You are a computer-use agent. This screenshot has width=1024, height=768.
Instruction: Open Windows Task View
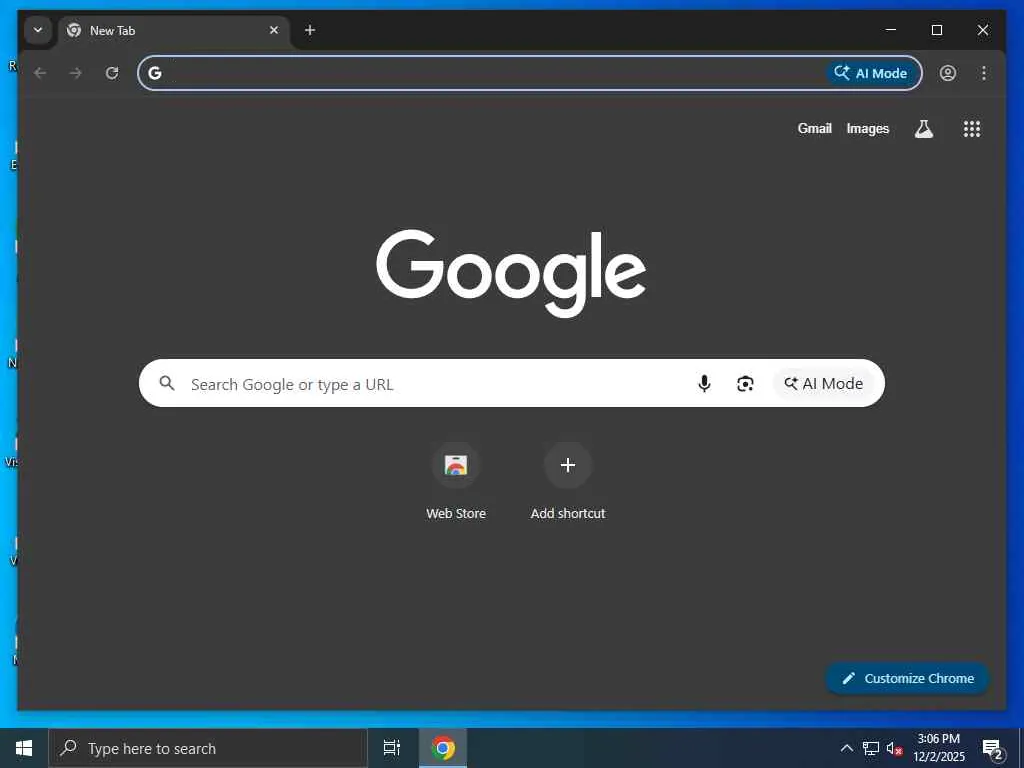coord(392,748)
